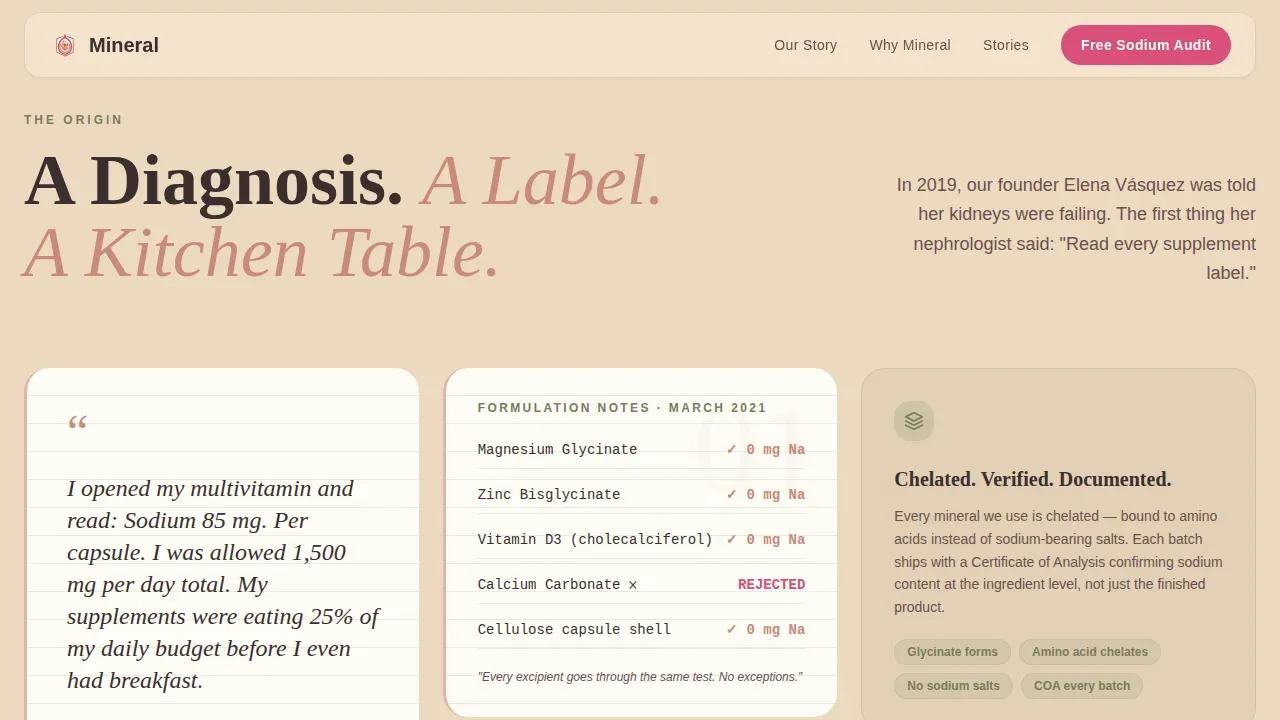Click the layers icon in Chelated card
Viewport: 1280px width, 720px height.
click(x=914, y=421)
